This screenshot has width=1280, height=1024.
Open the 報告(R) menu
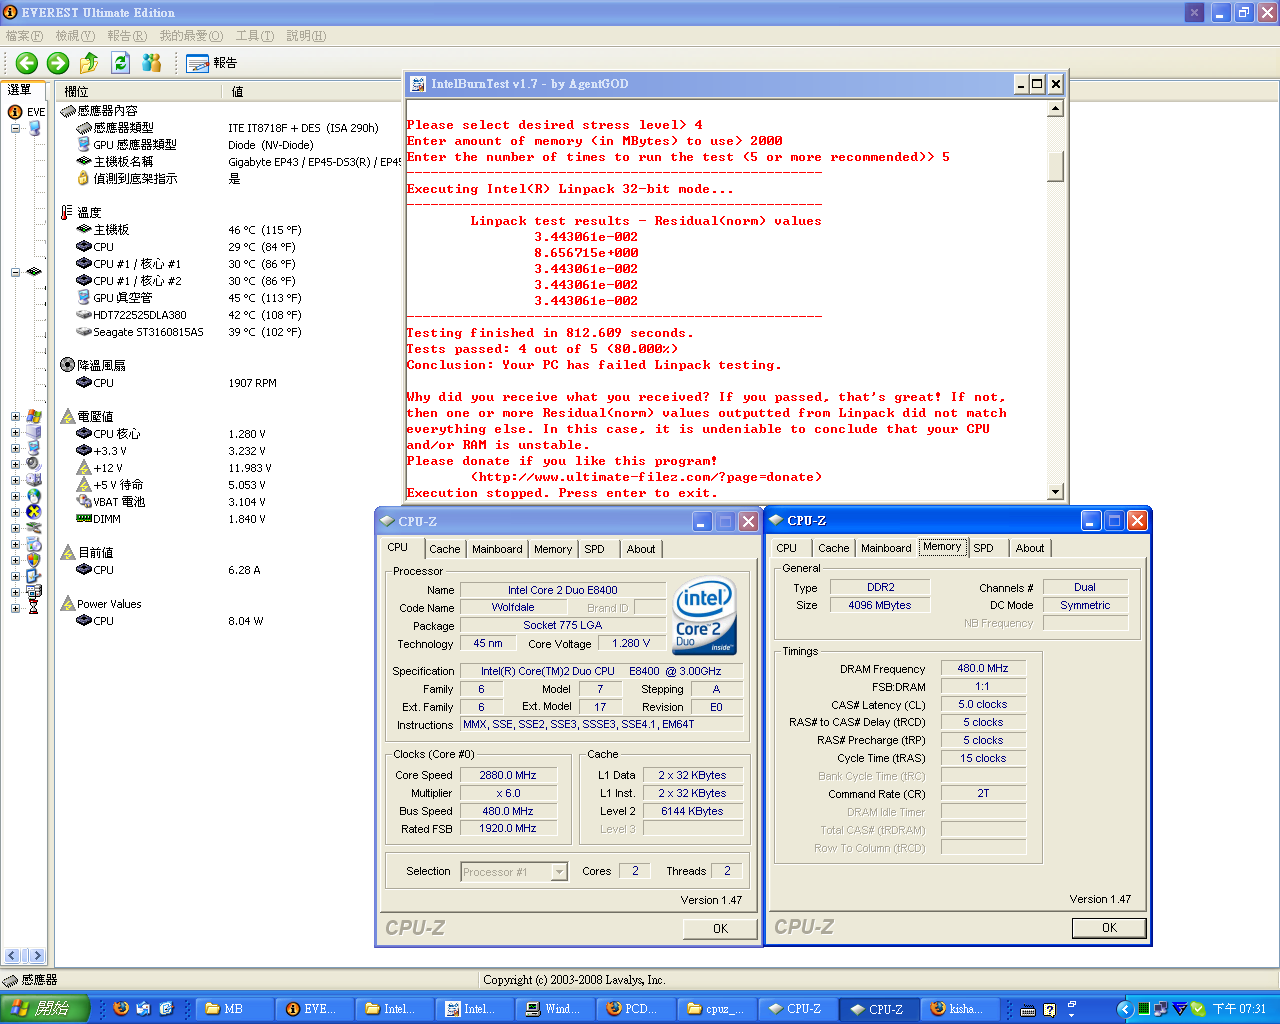[x=127, y=36]
